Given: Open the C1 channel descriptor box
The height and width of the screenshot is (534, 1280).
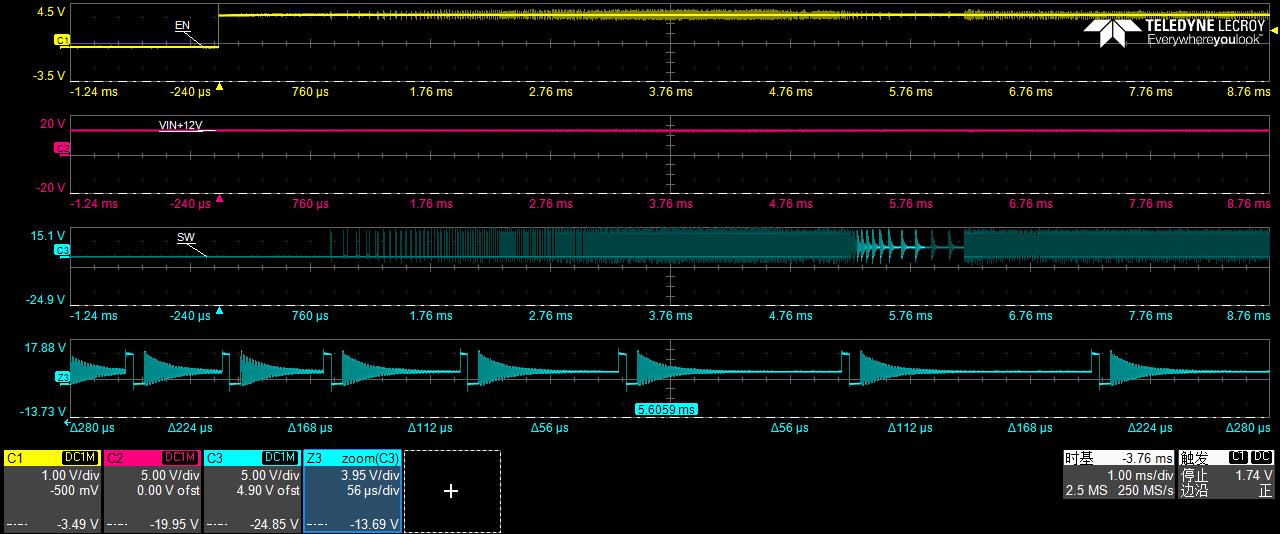Looking at the screenshot, I should click(52, 491).
